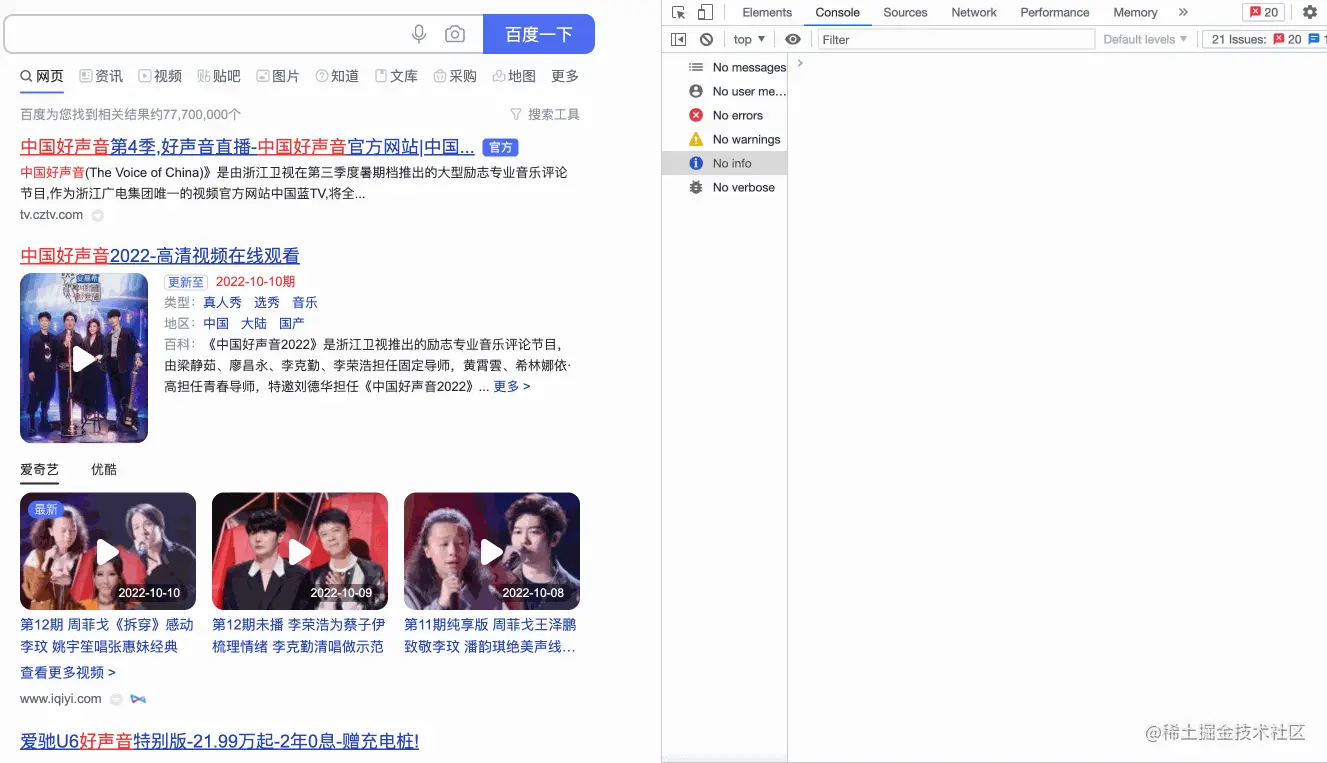
Task: Show more DevTools tabs chevron
Action: [1183, 12]
